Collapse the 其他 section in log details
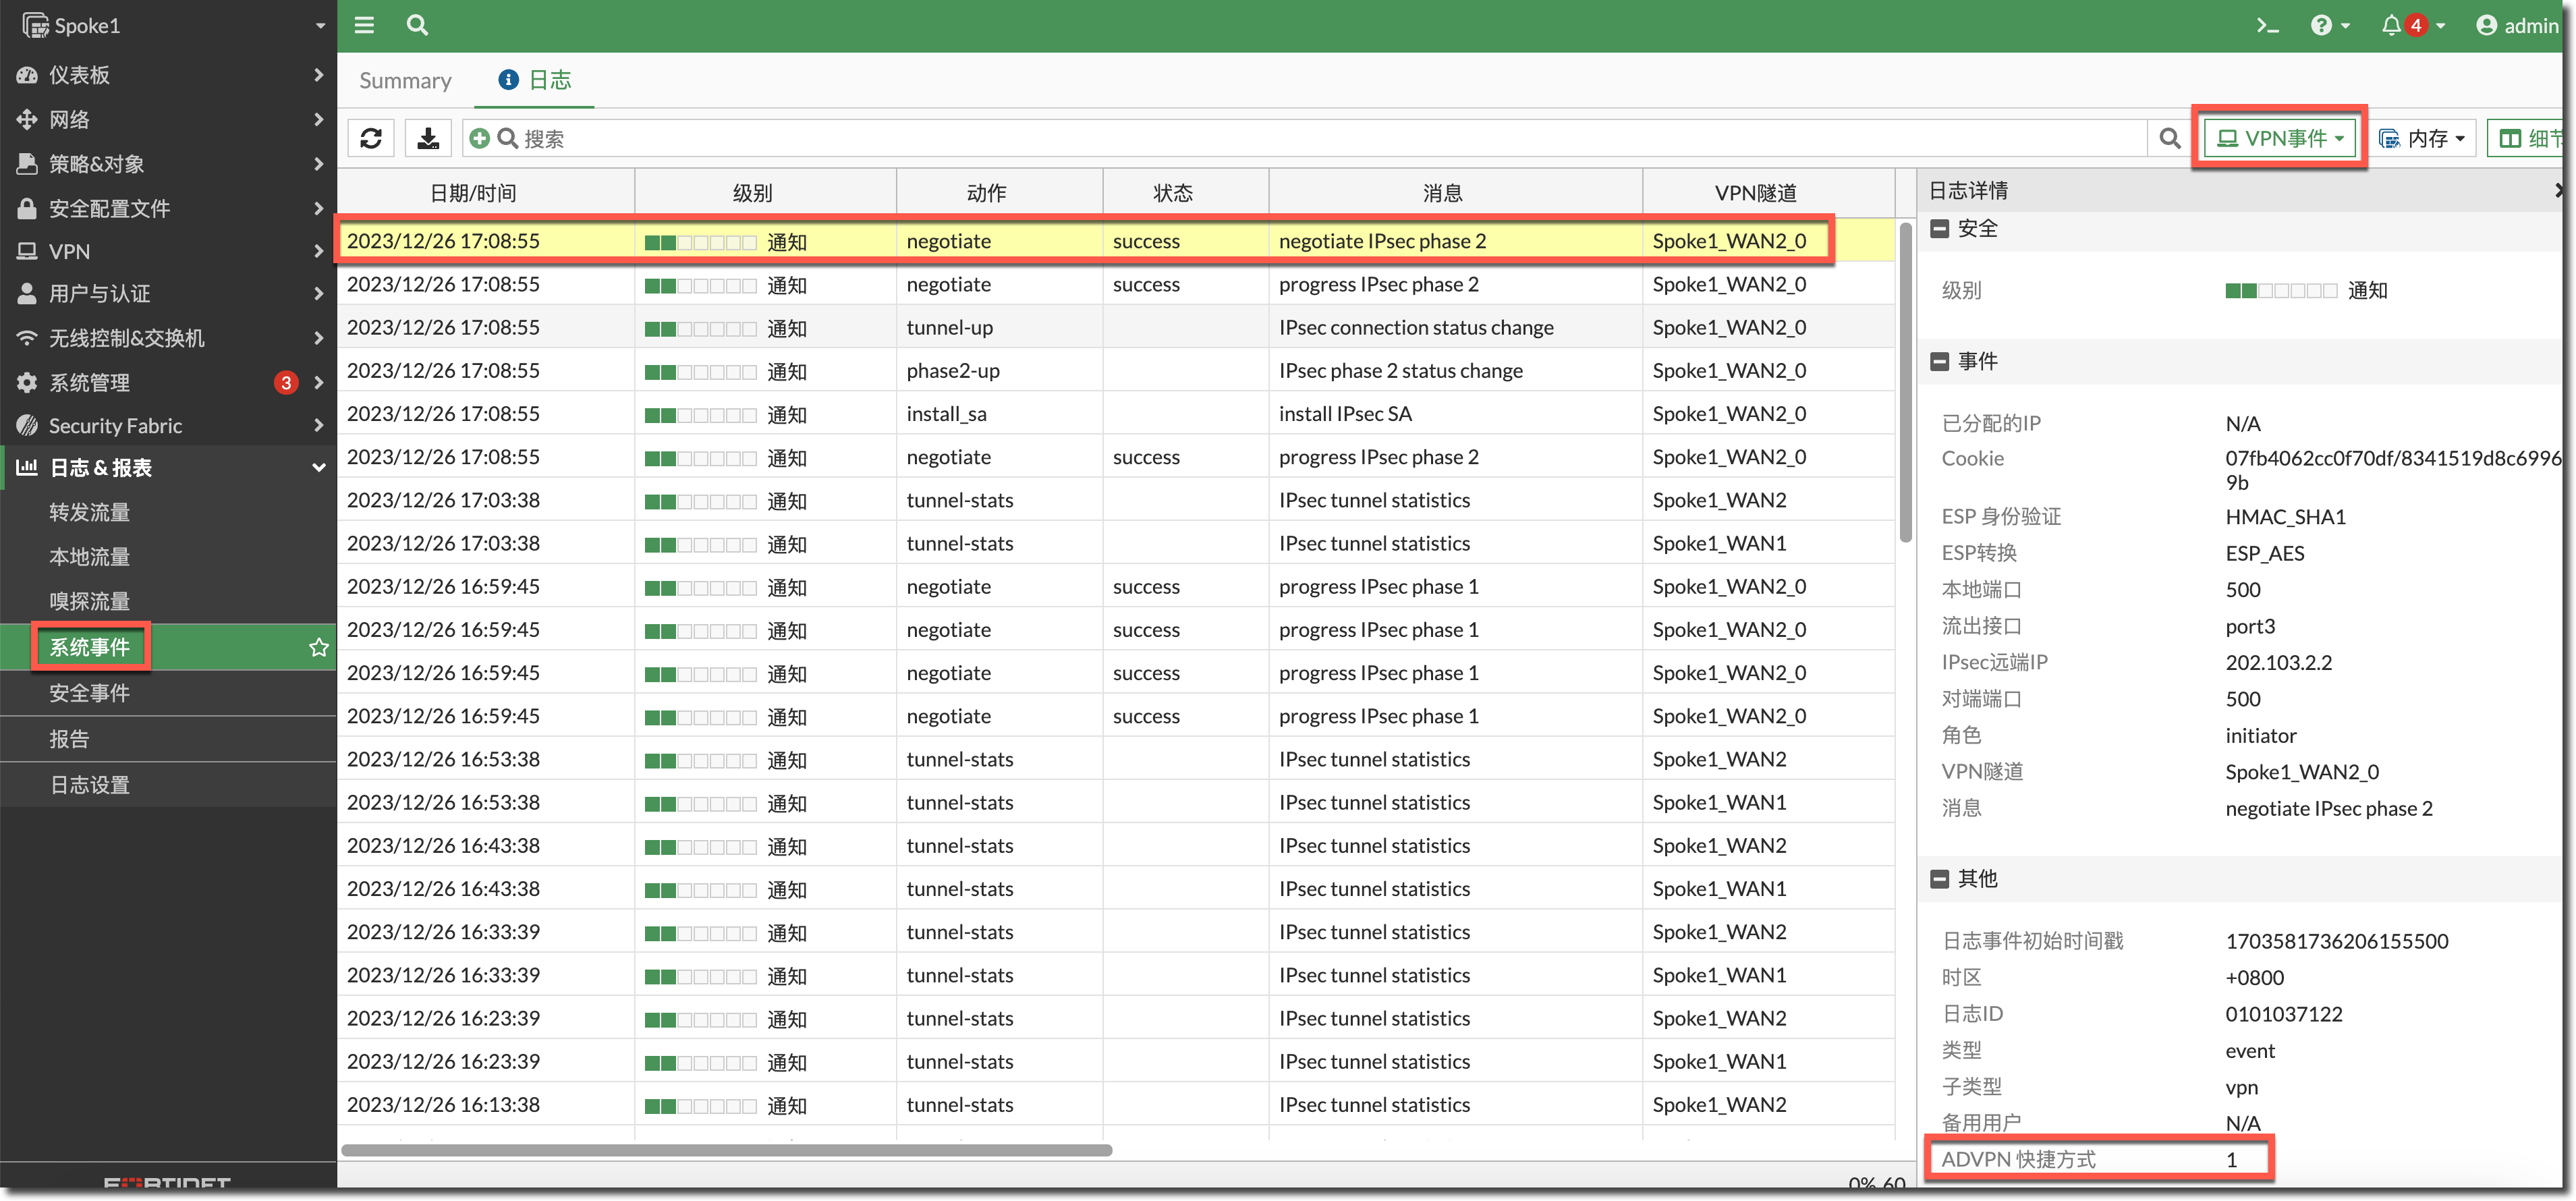Screen dimensions: 2576x1201 [1939, 878]
